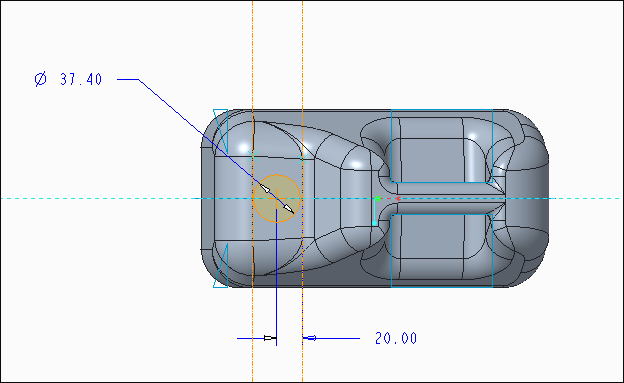Image resolution: width=624 pixels, height=383 pixels.
Task: Click the upper-left cyan triangle marker
Action: coord(220,130)
